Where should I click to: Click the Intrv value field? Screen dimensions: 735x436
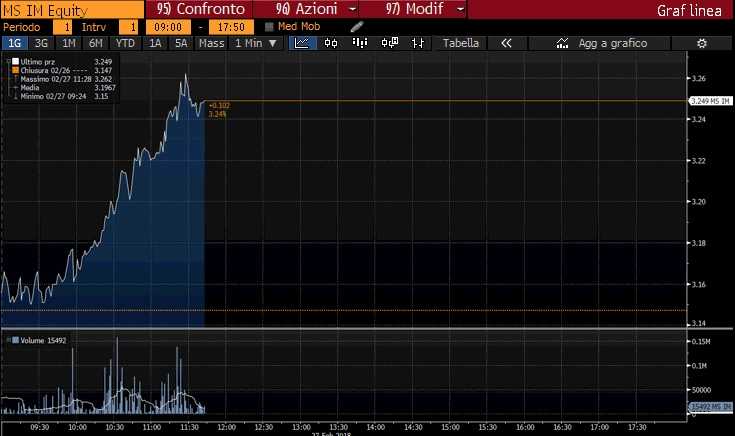(x=128, y=27)
